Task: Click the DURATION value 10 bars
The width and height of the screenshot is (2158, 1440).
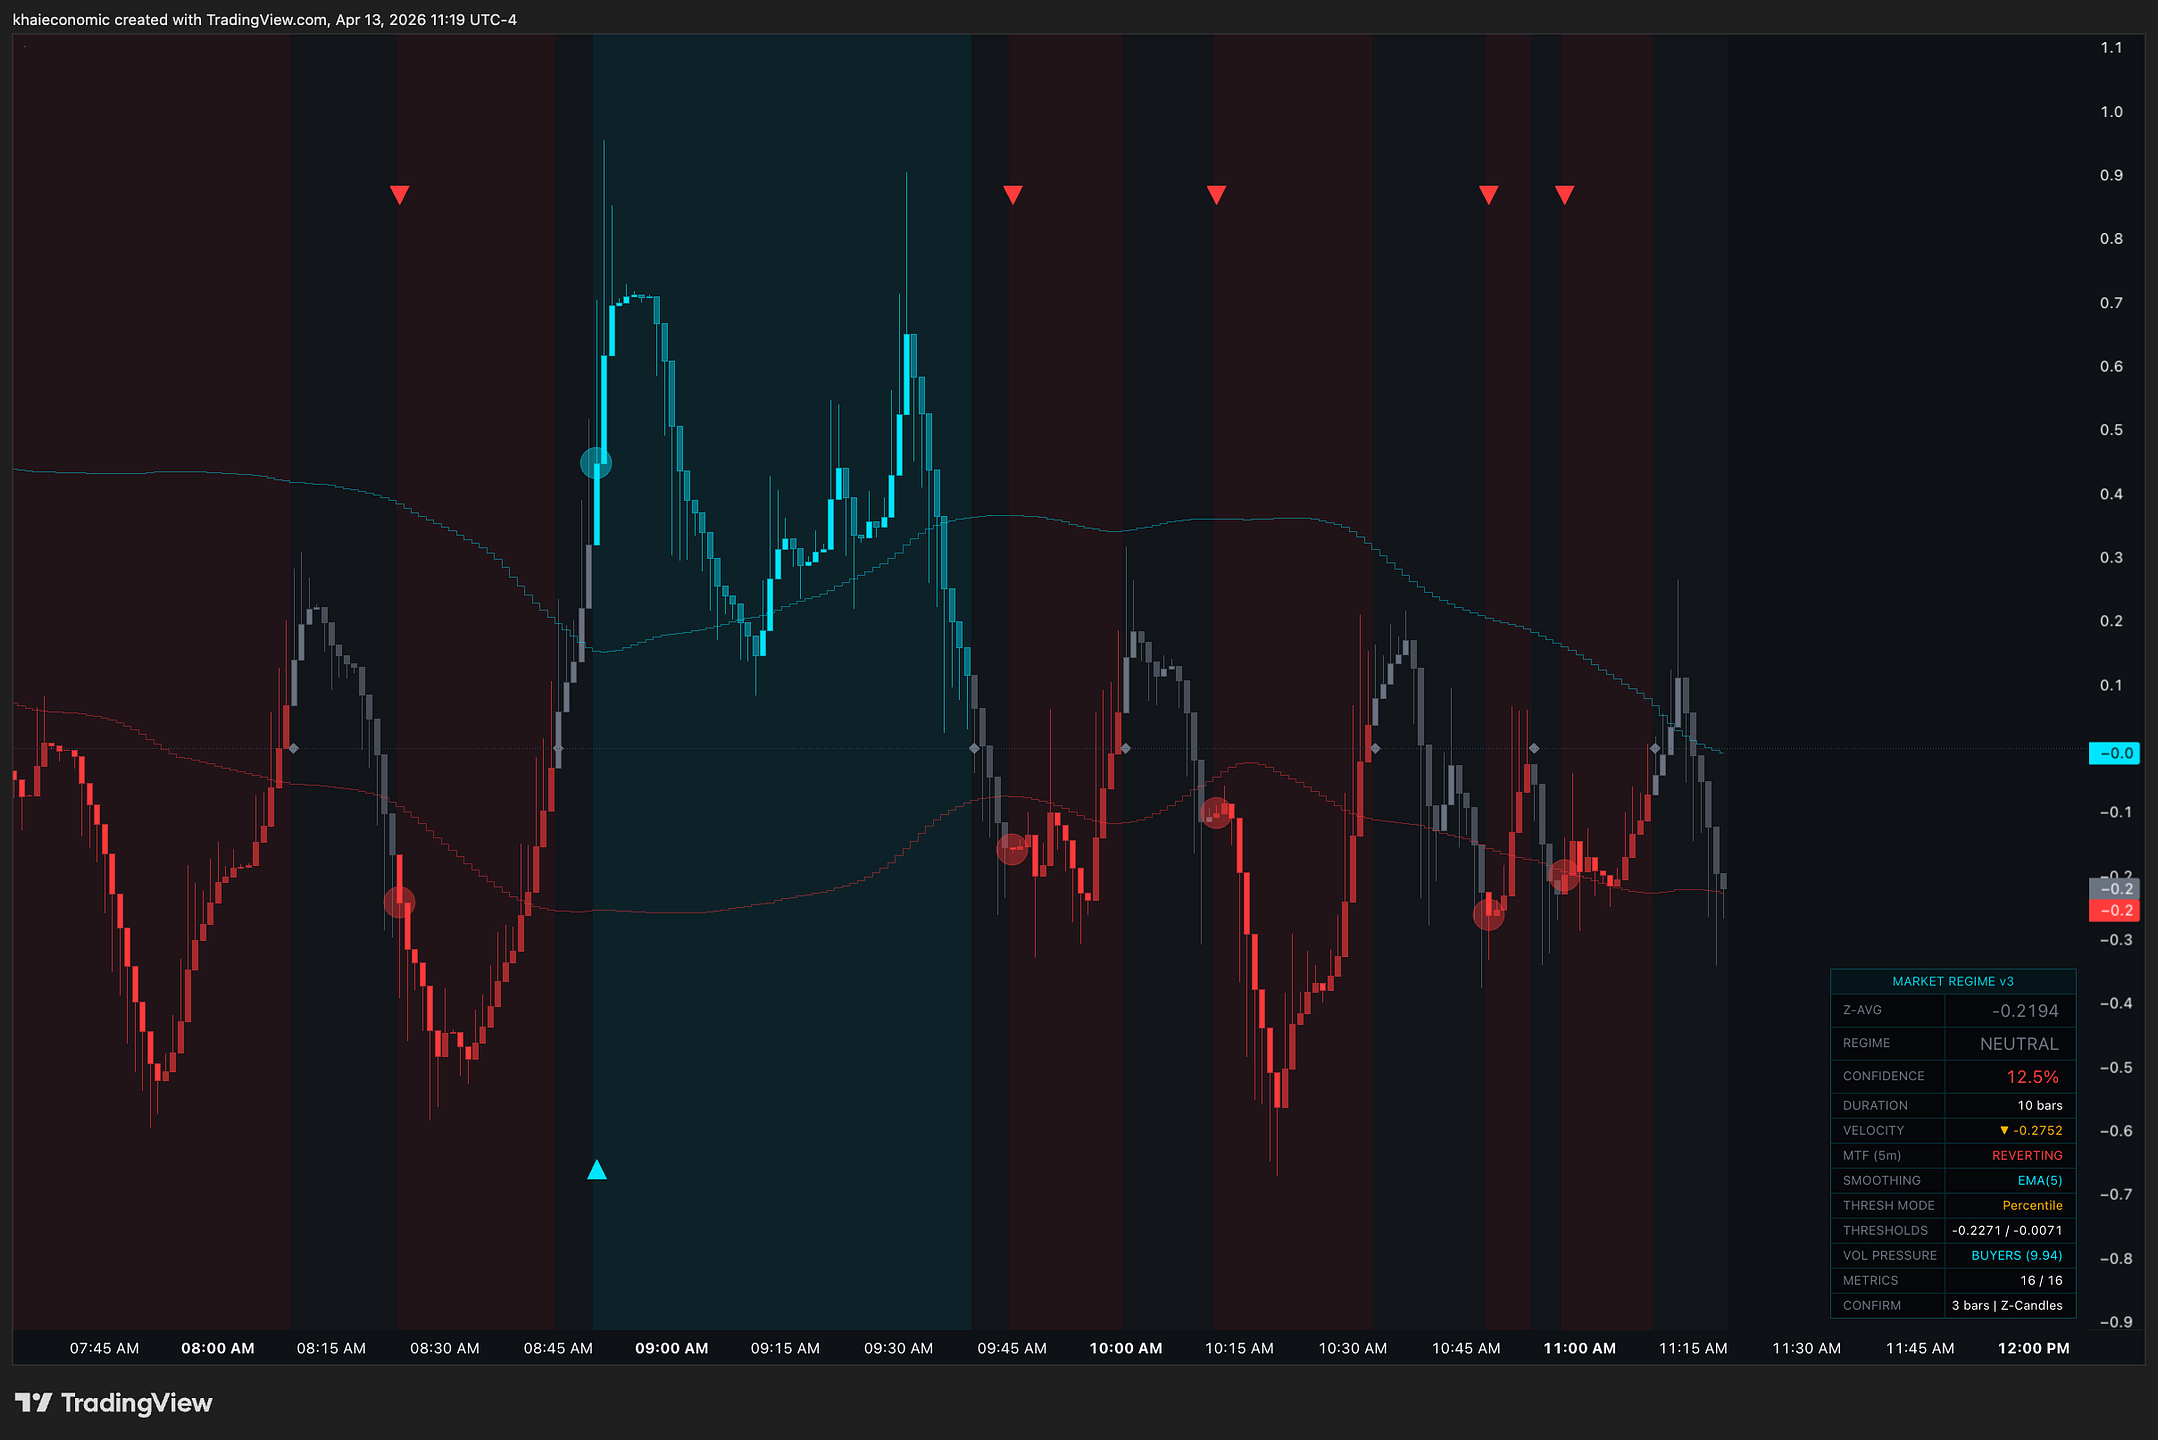Action: (x=2040, y=1106)
